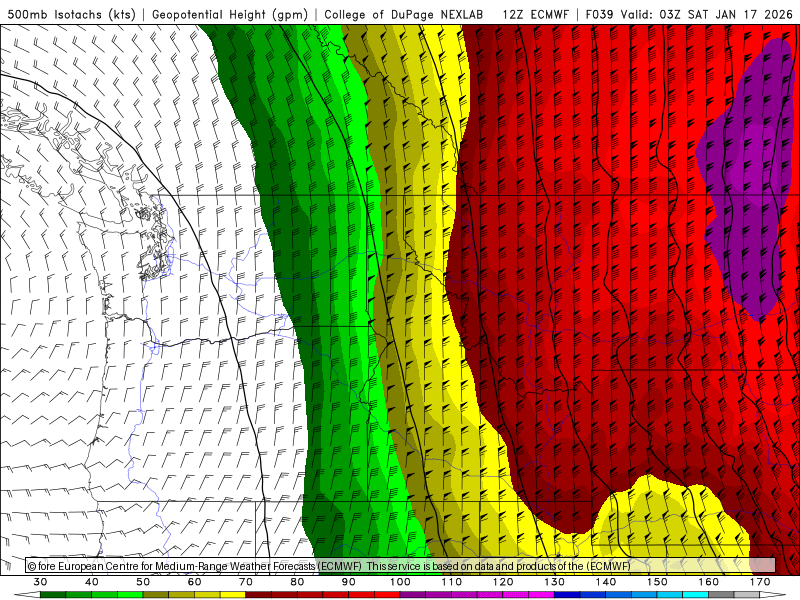Pick the dark gray 160-165 kt legend swatch

point(721,595)
